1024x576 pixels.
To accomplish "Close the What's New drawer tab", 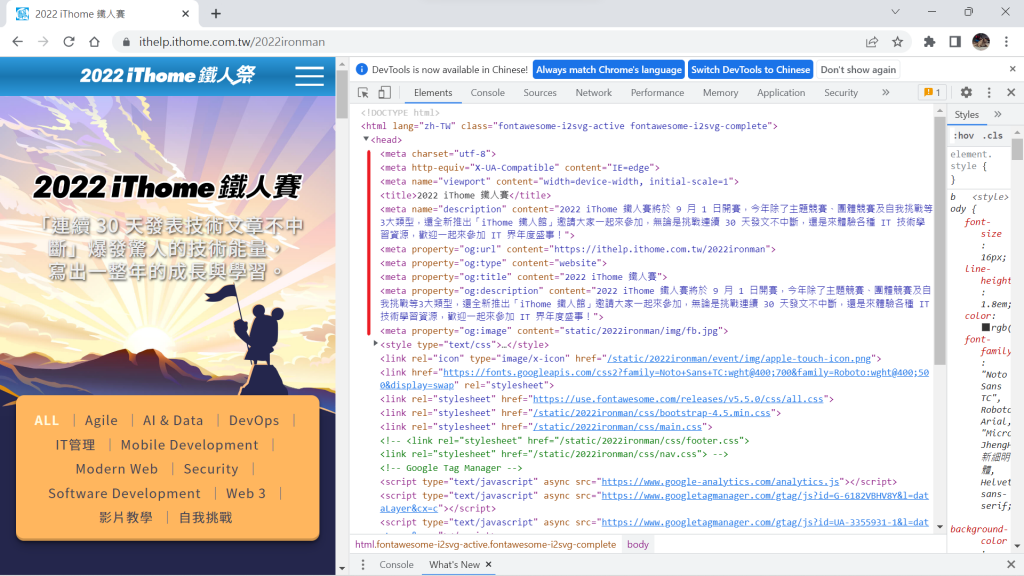I will tap(488, 564).
